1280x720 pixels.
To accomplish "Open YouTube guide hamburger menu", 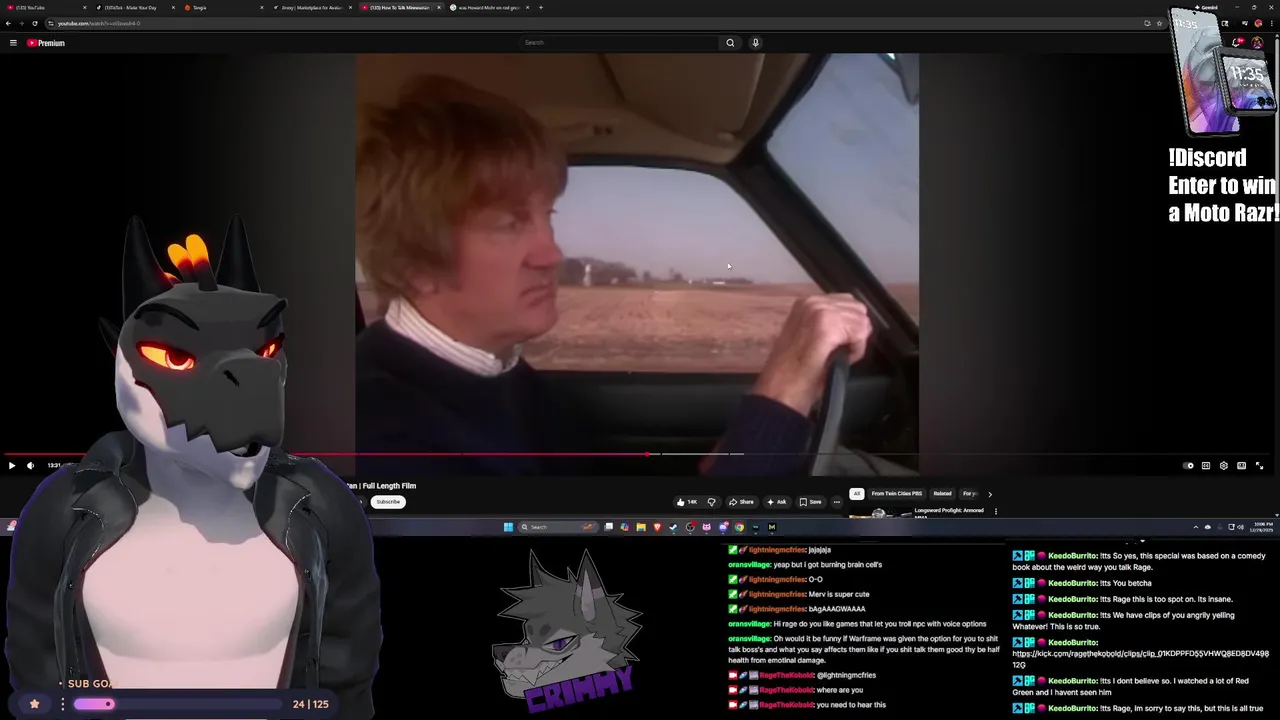I will [13, 43].
